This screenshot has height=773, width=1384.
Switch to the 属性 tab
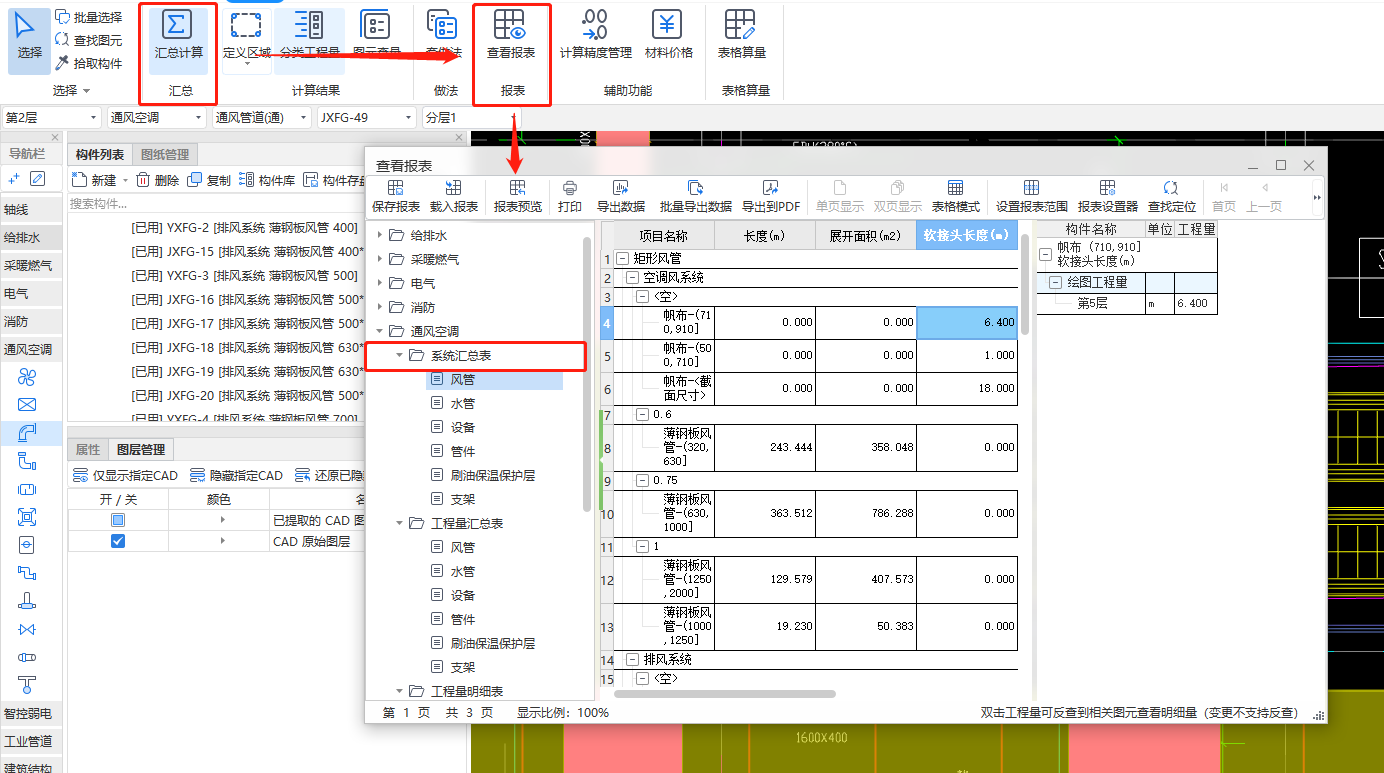point(88,450)
